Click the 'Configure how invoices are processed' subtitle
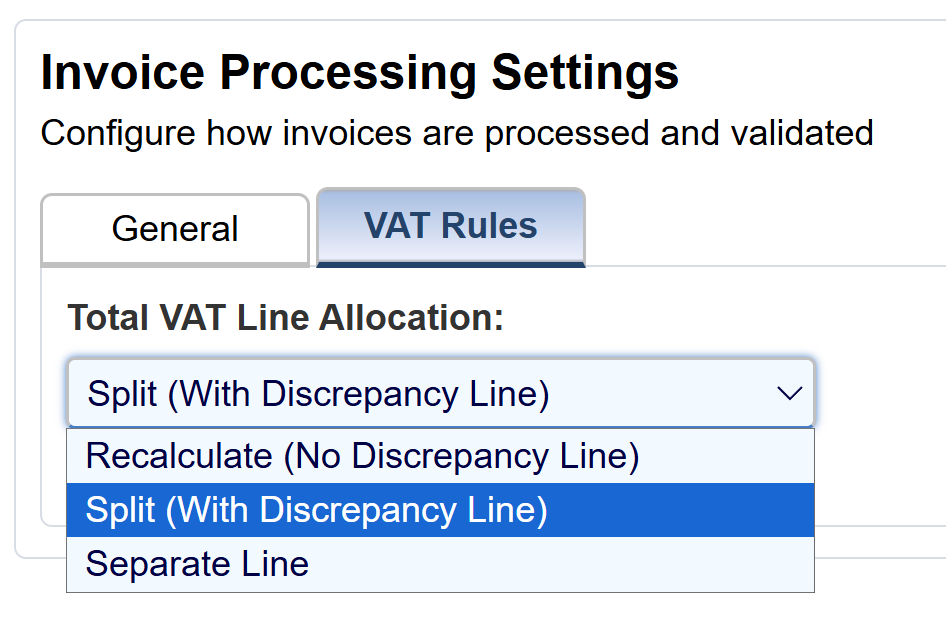Image resolution: width=946 pixels, height=629 pixels. tap(457, 132)
